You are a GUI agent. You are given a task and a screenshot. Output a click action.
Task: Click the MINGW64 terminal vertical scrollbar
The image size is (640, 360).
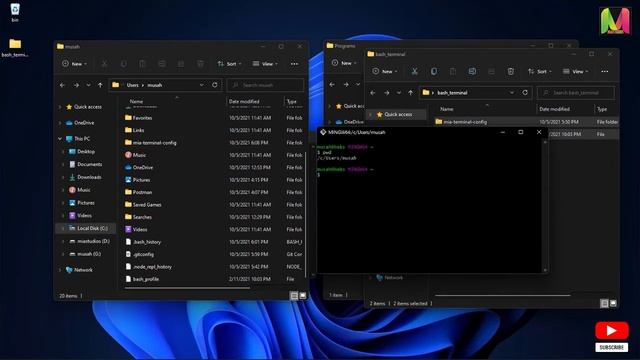[544, 205]
